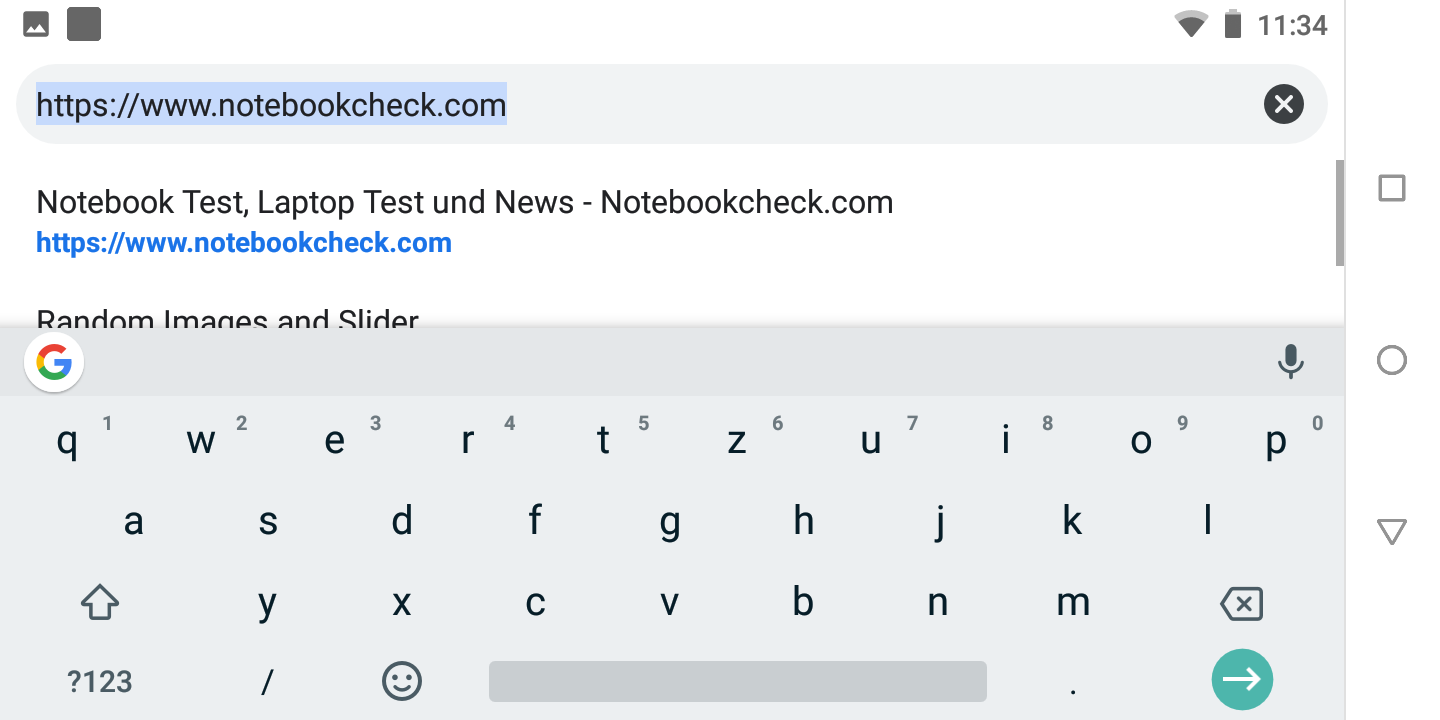The width and height of the screenshot is (1440, 720).
Task: Open the Notebookcheck.com suggestion link
Action: [x=464, y=221]
